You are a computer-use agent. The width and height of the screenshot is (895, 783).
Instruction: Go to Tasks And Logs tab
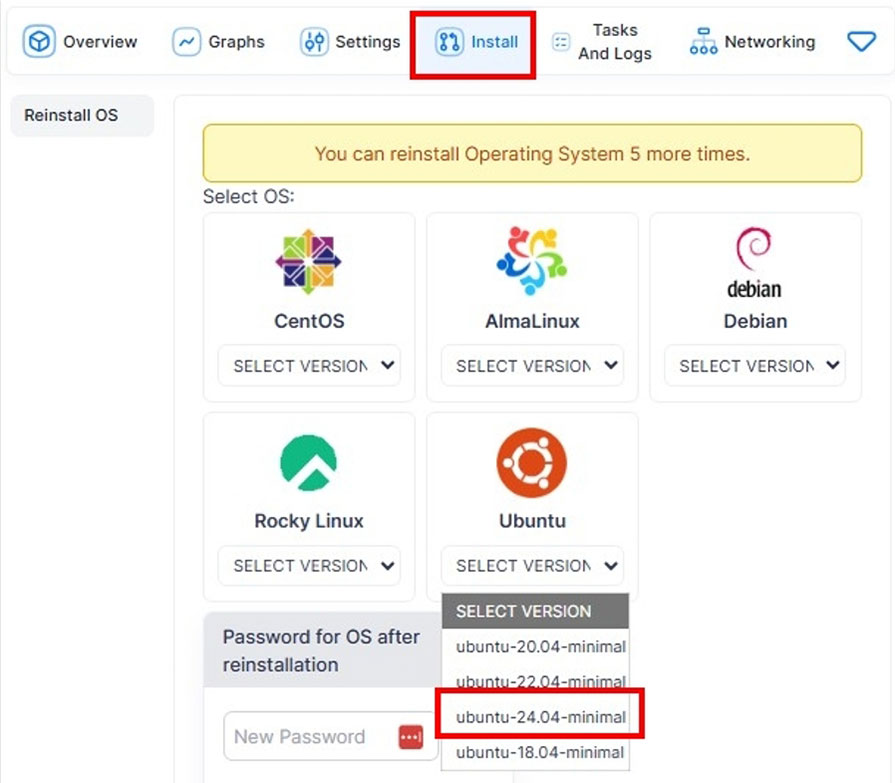pos(602,42)
